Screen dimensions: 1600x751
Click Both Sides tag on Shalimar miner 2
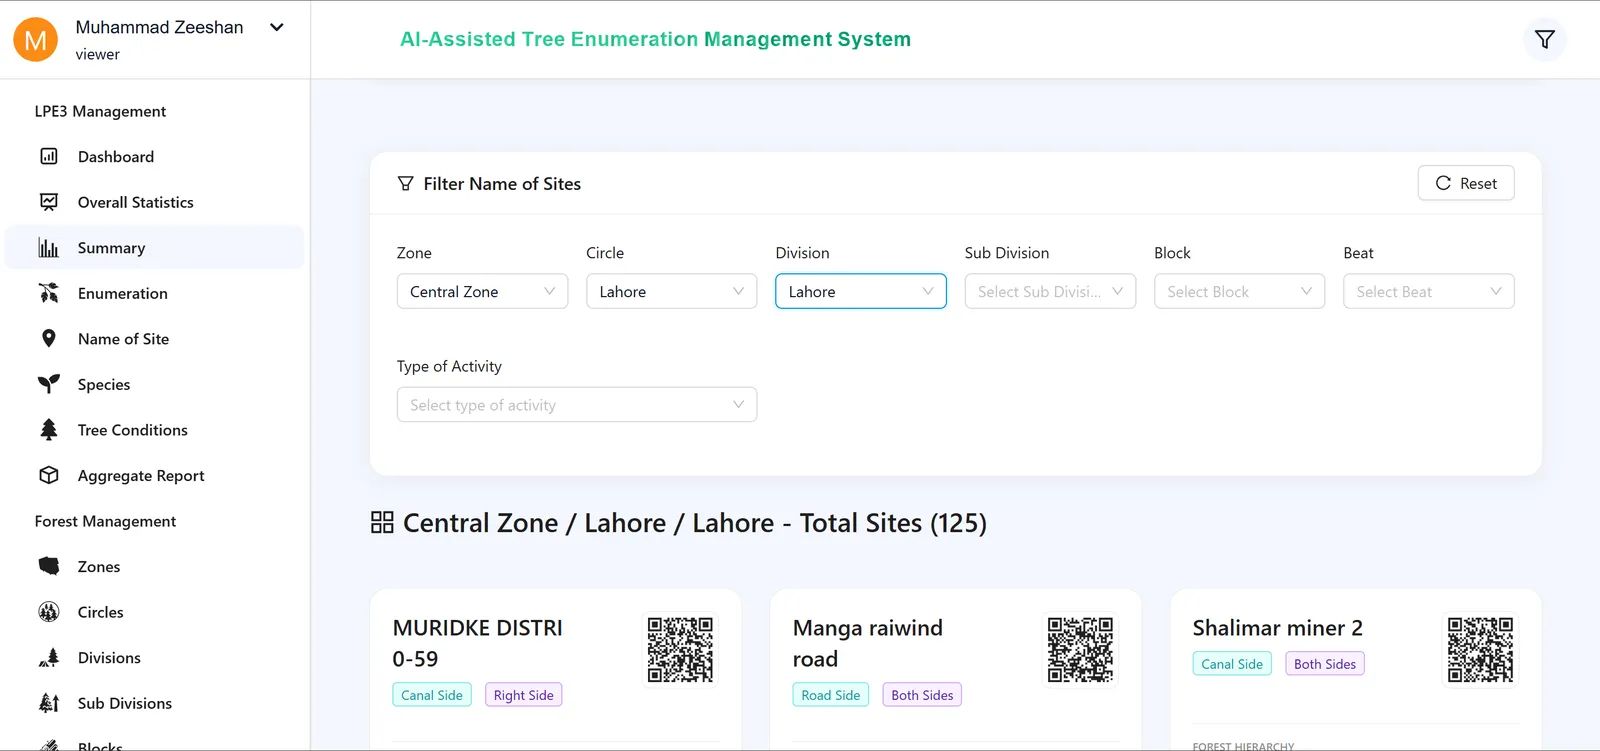[1325, 664]
